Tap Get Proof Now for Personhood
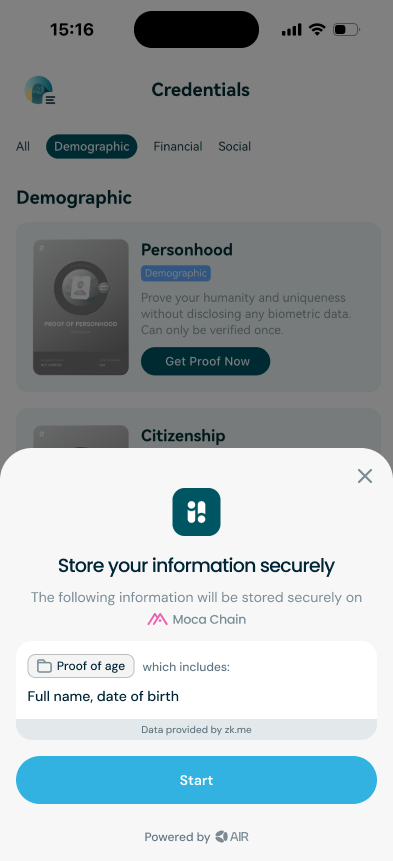 [205, 361]
